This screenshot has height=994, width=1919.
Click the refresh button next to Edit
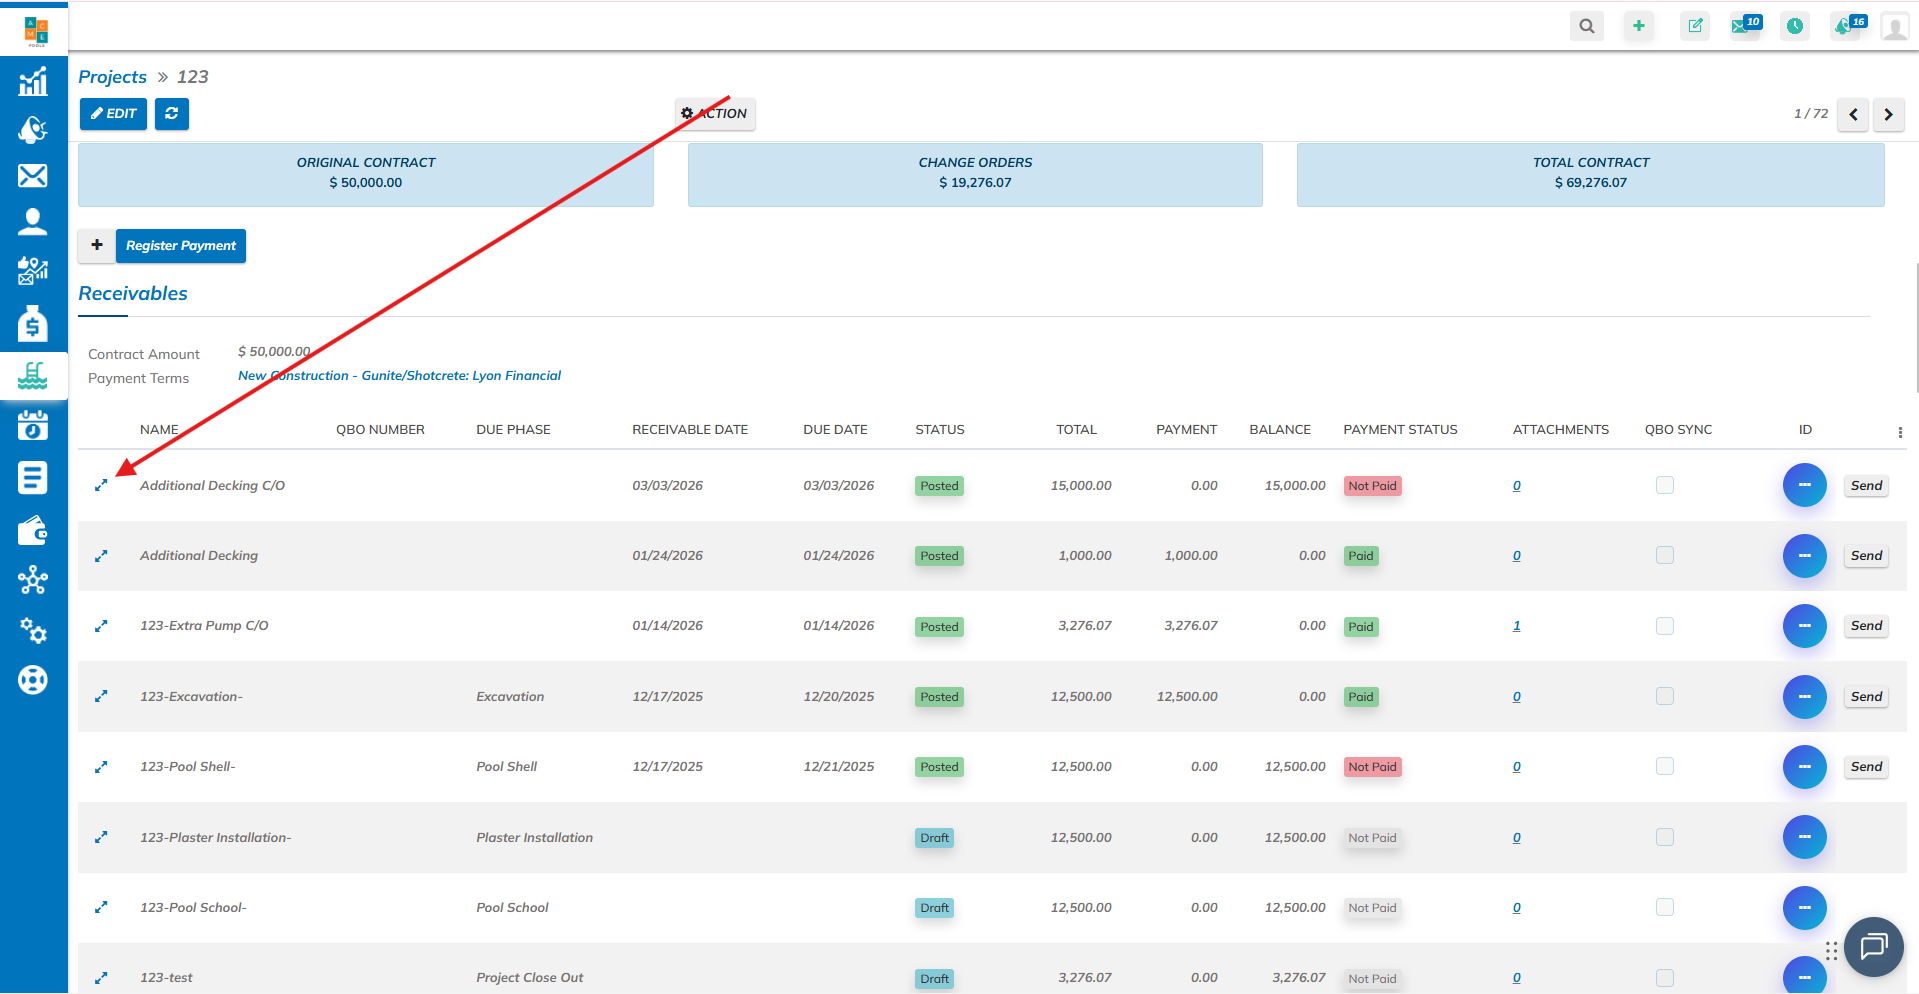pyautogui.click(x=172, y=114)
